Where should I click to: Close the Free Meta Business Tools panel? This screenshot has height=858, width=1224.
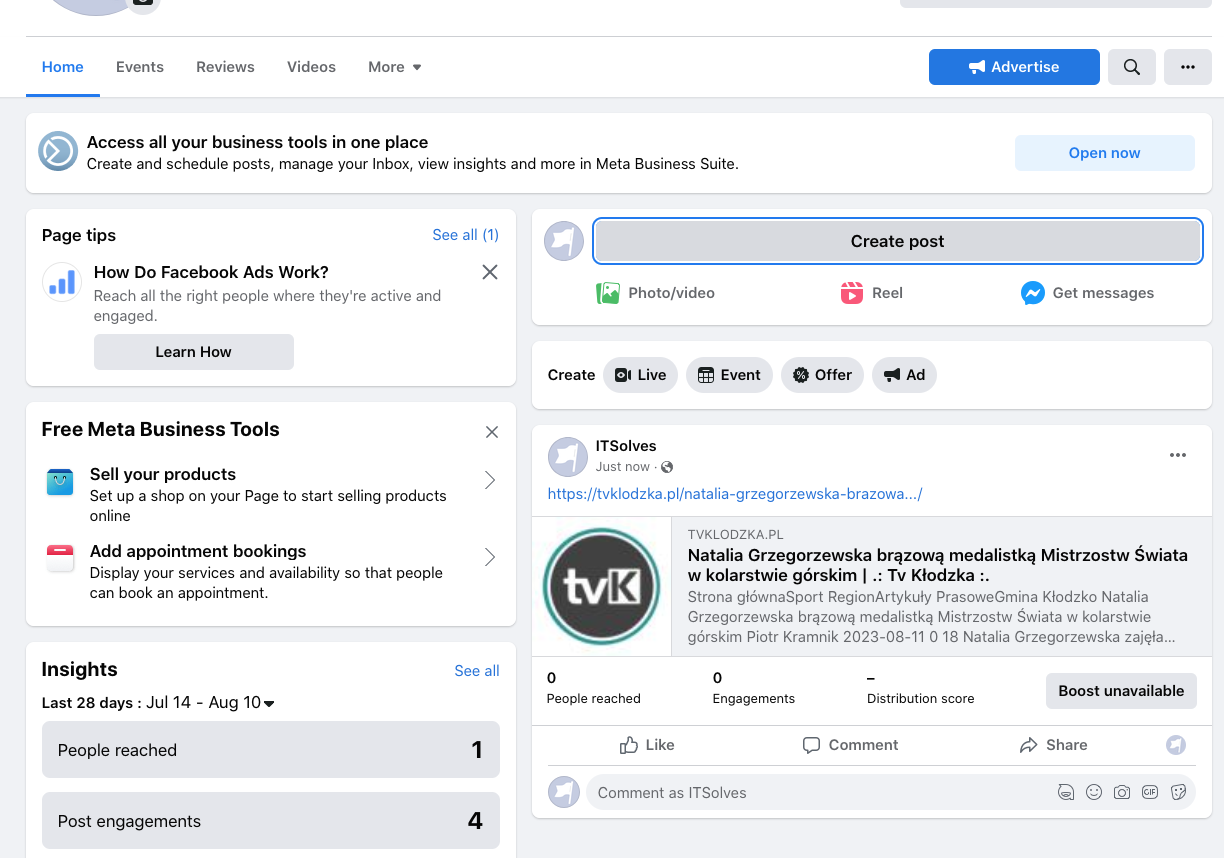point(492,432)
